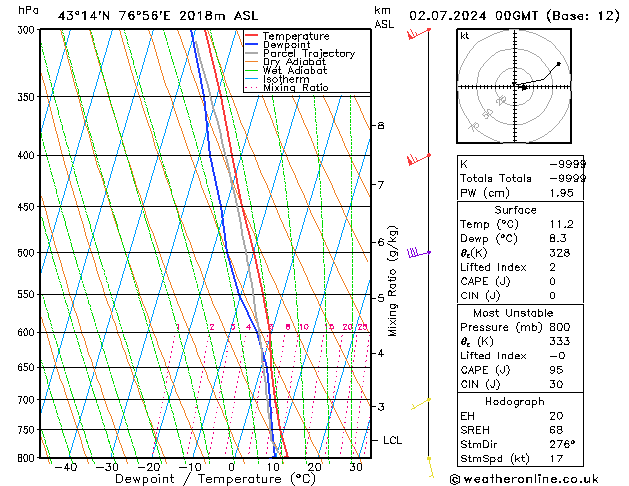Click the yellow wind barb at 700 hPa
Screen dimensions: 629x486
pos(421,404)
